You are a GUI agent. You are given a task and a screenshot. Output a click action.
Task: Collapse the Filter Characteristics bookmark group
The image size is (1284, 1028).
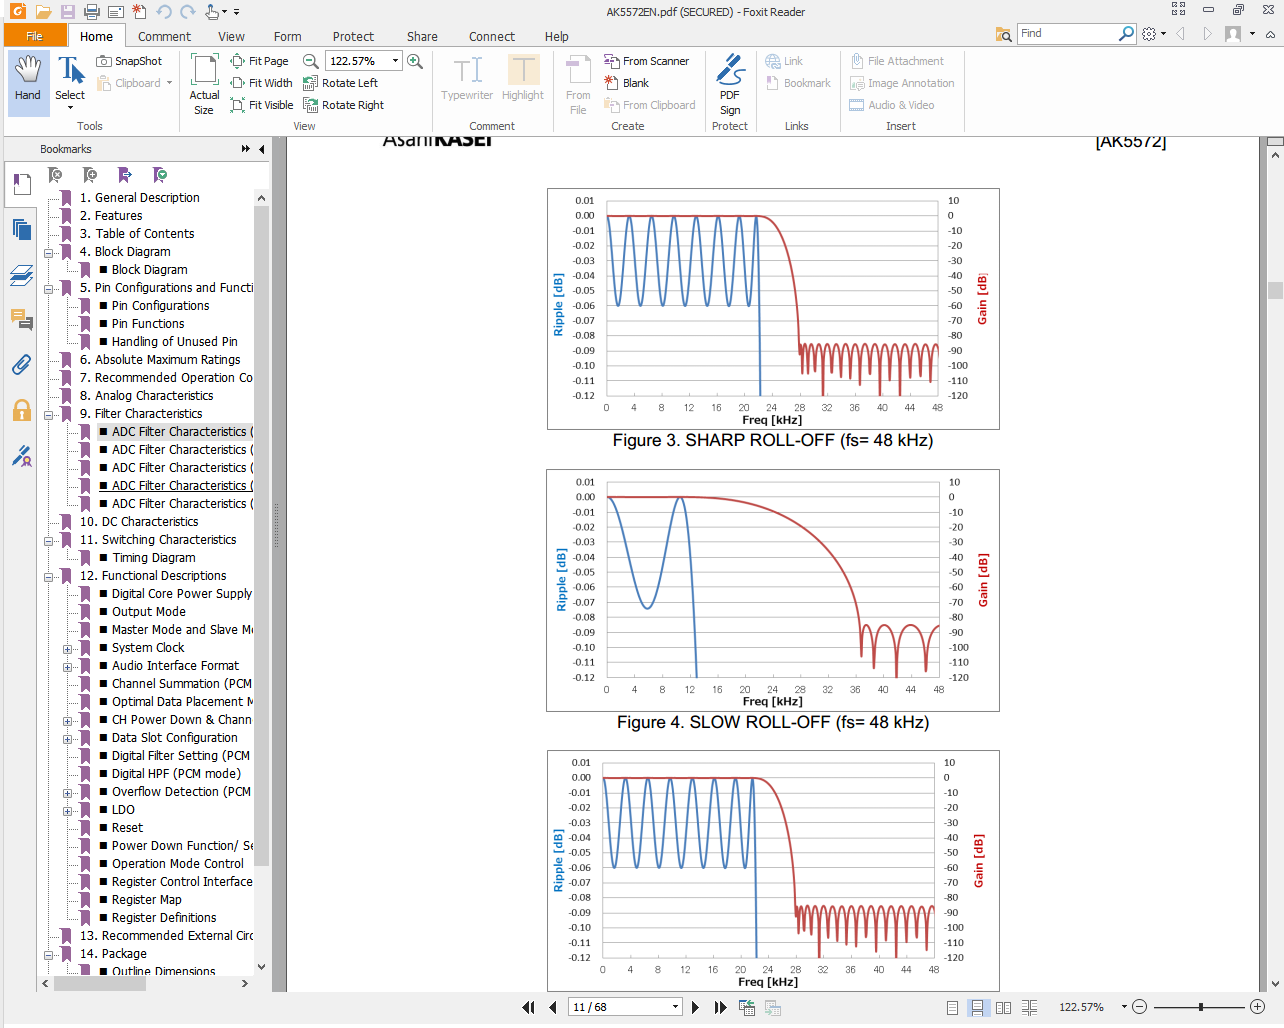(x=48, y=414)
